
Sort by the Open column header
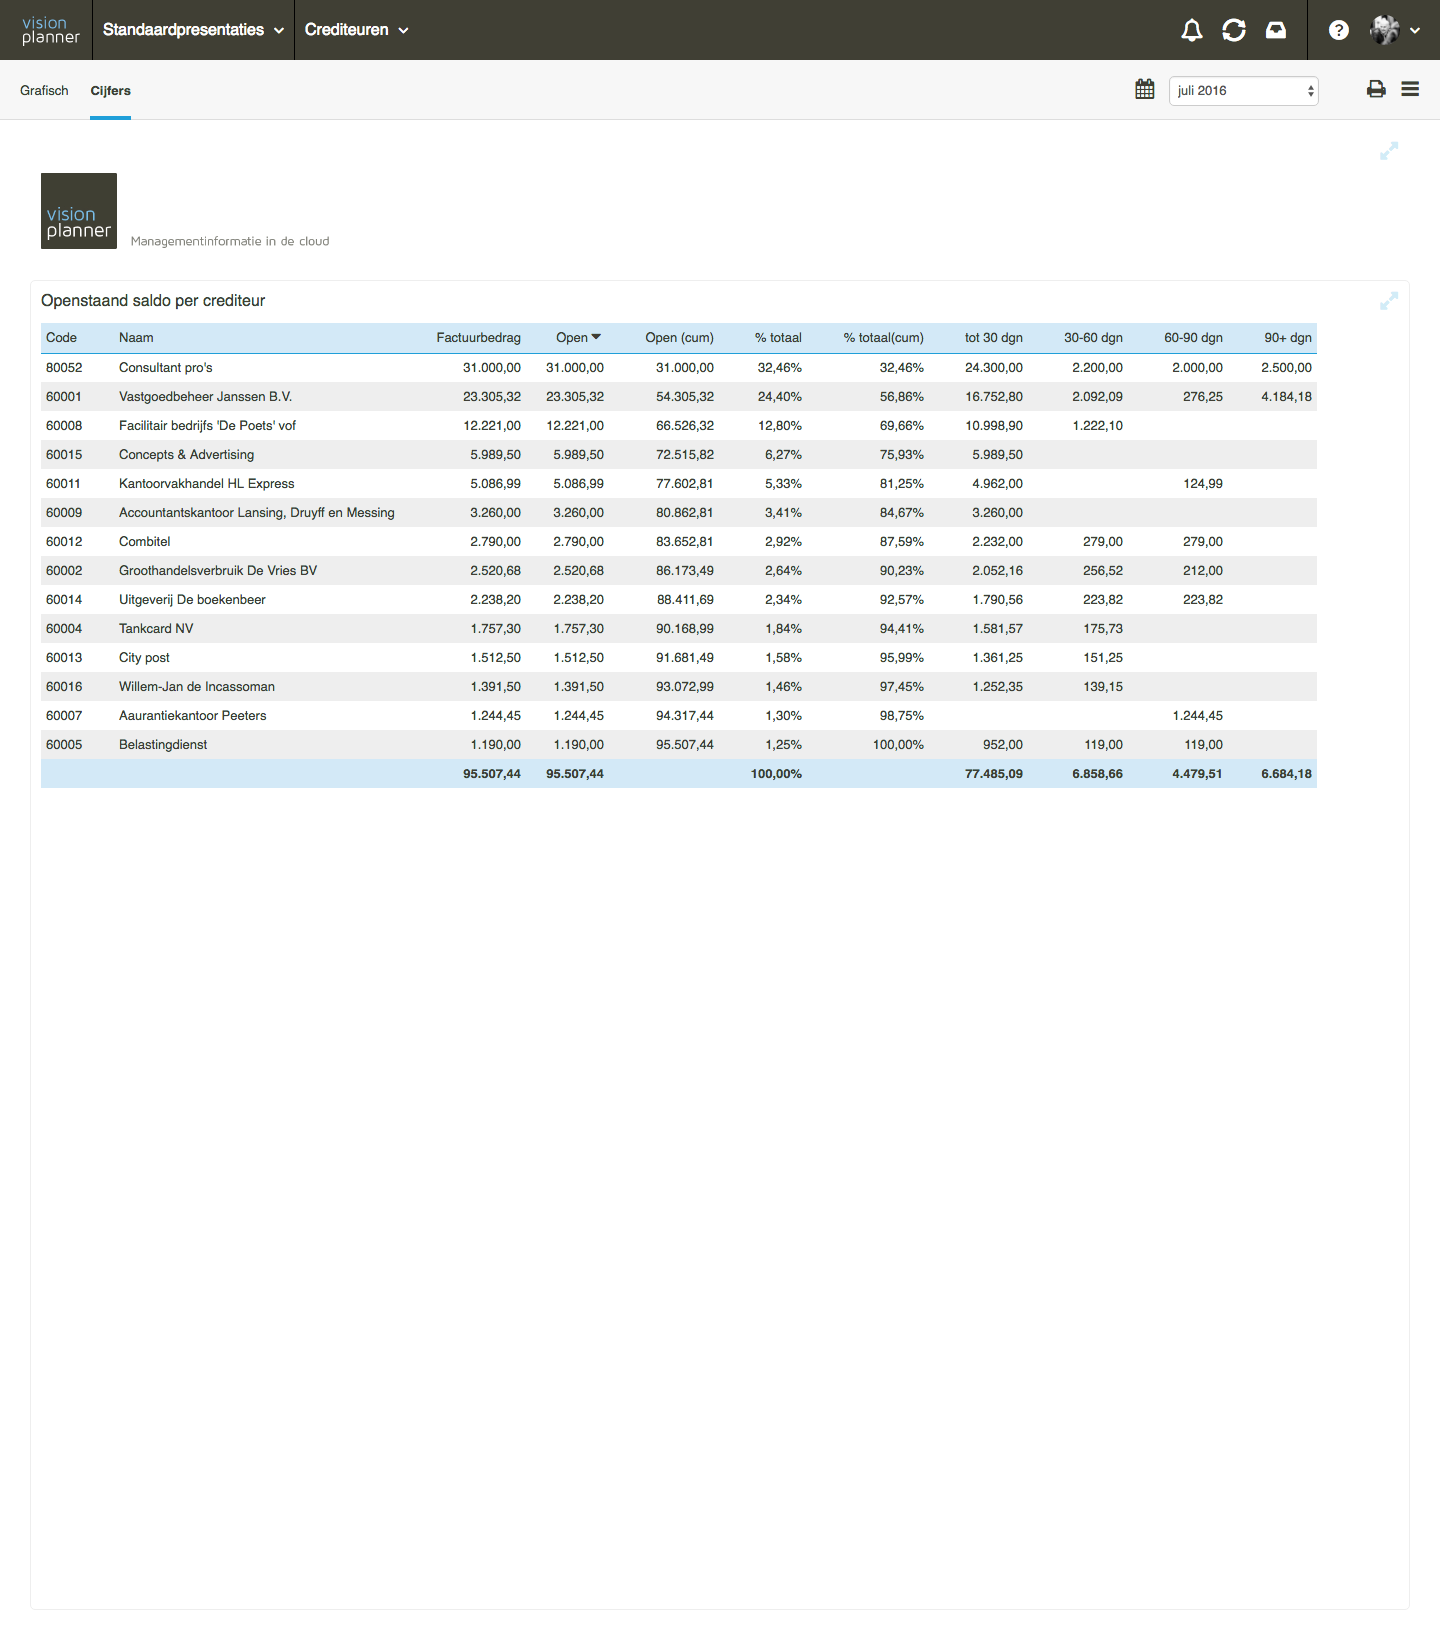click(578, 338)
